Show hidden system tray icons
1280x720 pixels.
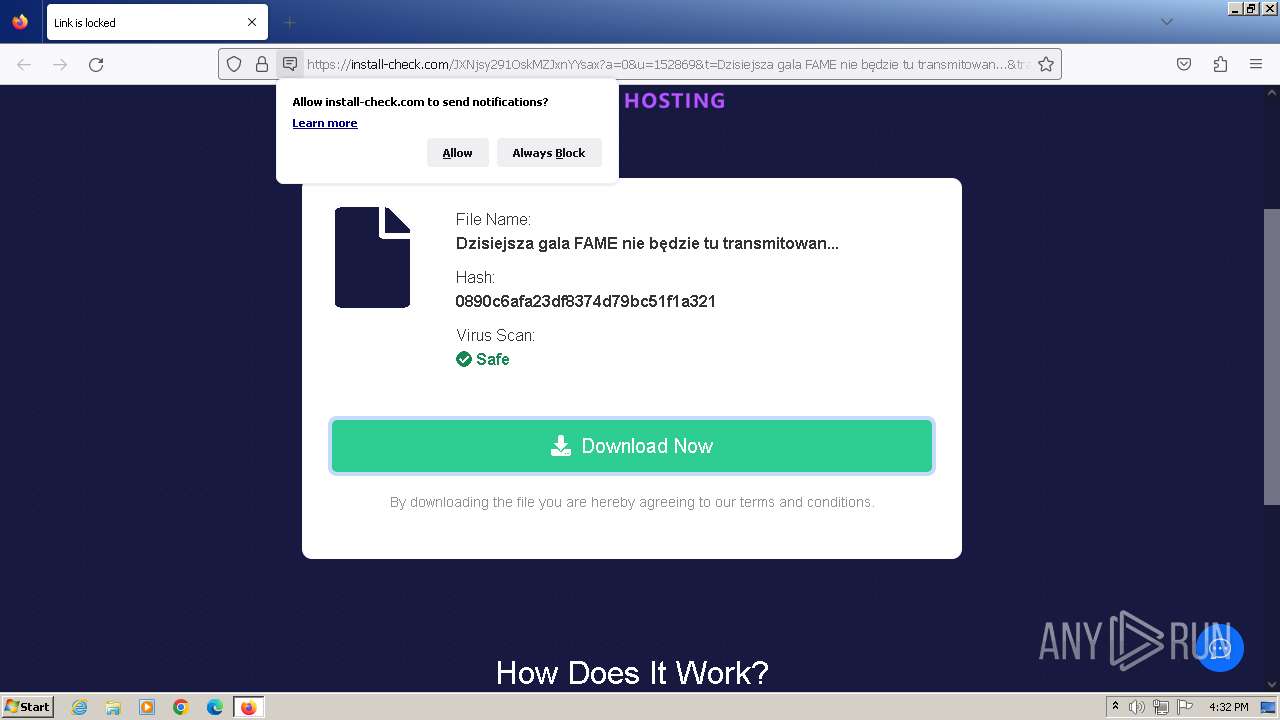1115,707
